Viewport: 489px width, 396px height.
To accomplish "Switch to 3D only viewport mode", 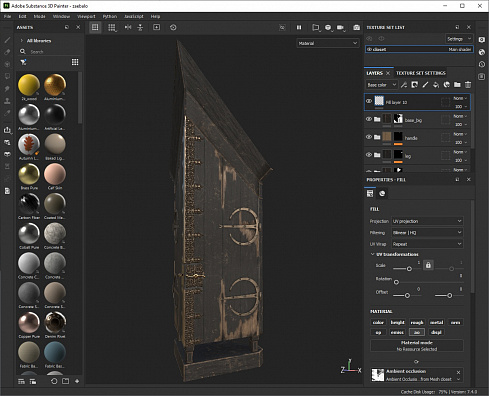I will [x=95, y=27].
